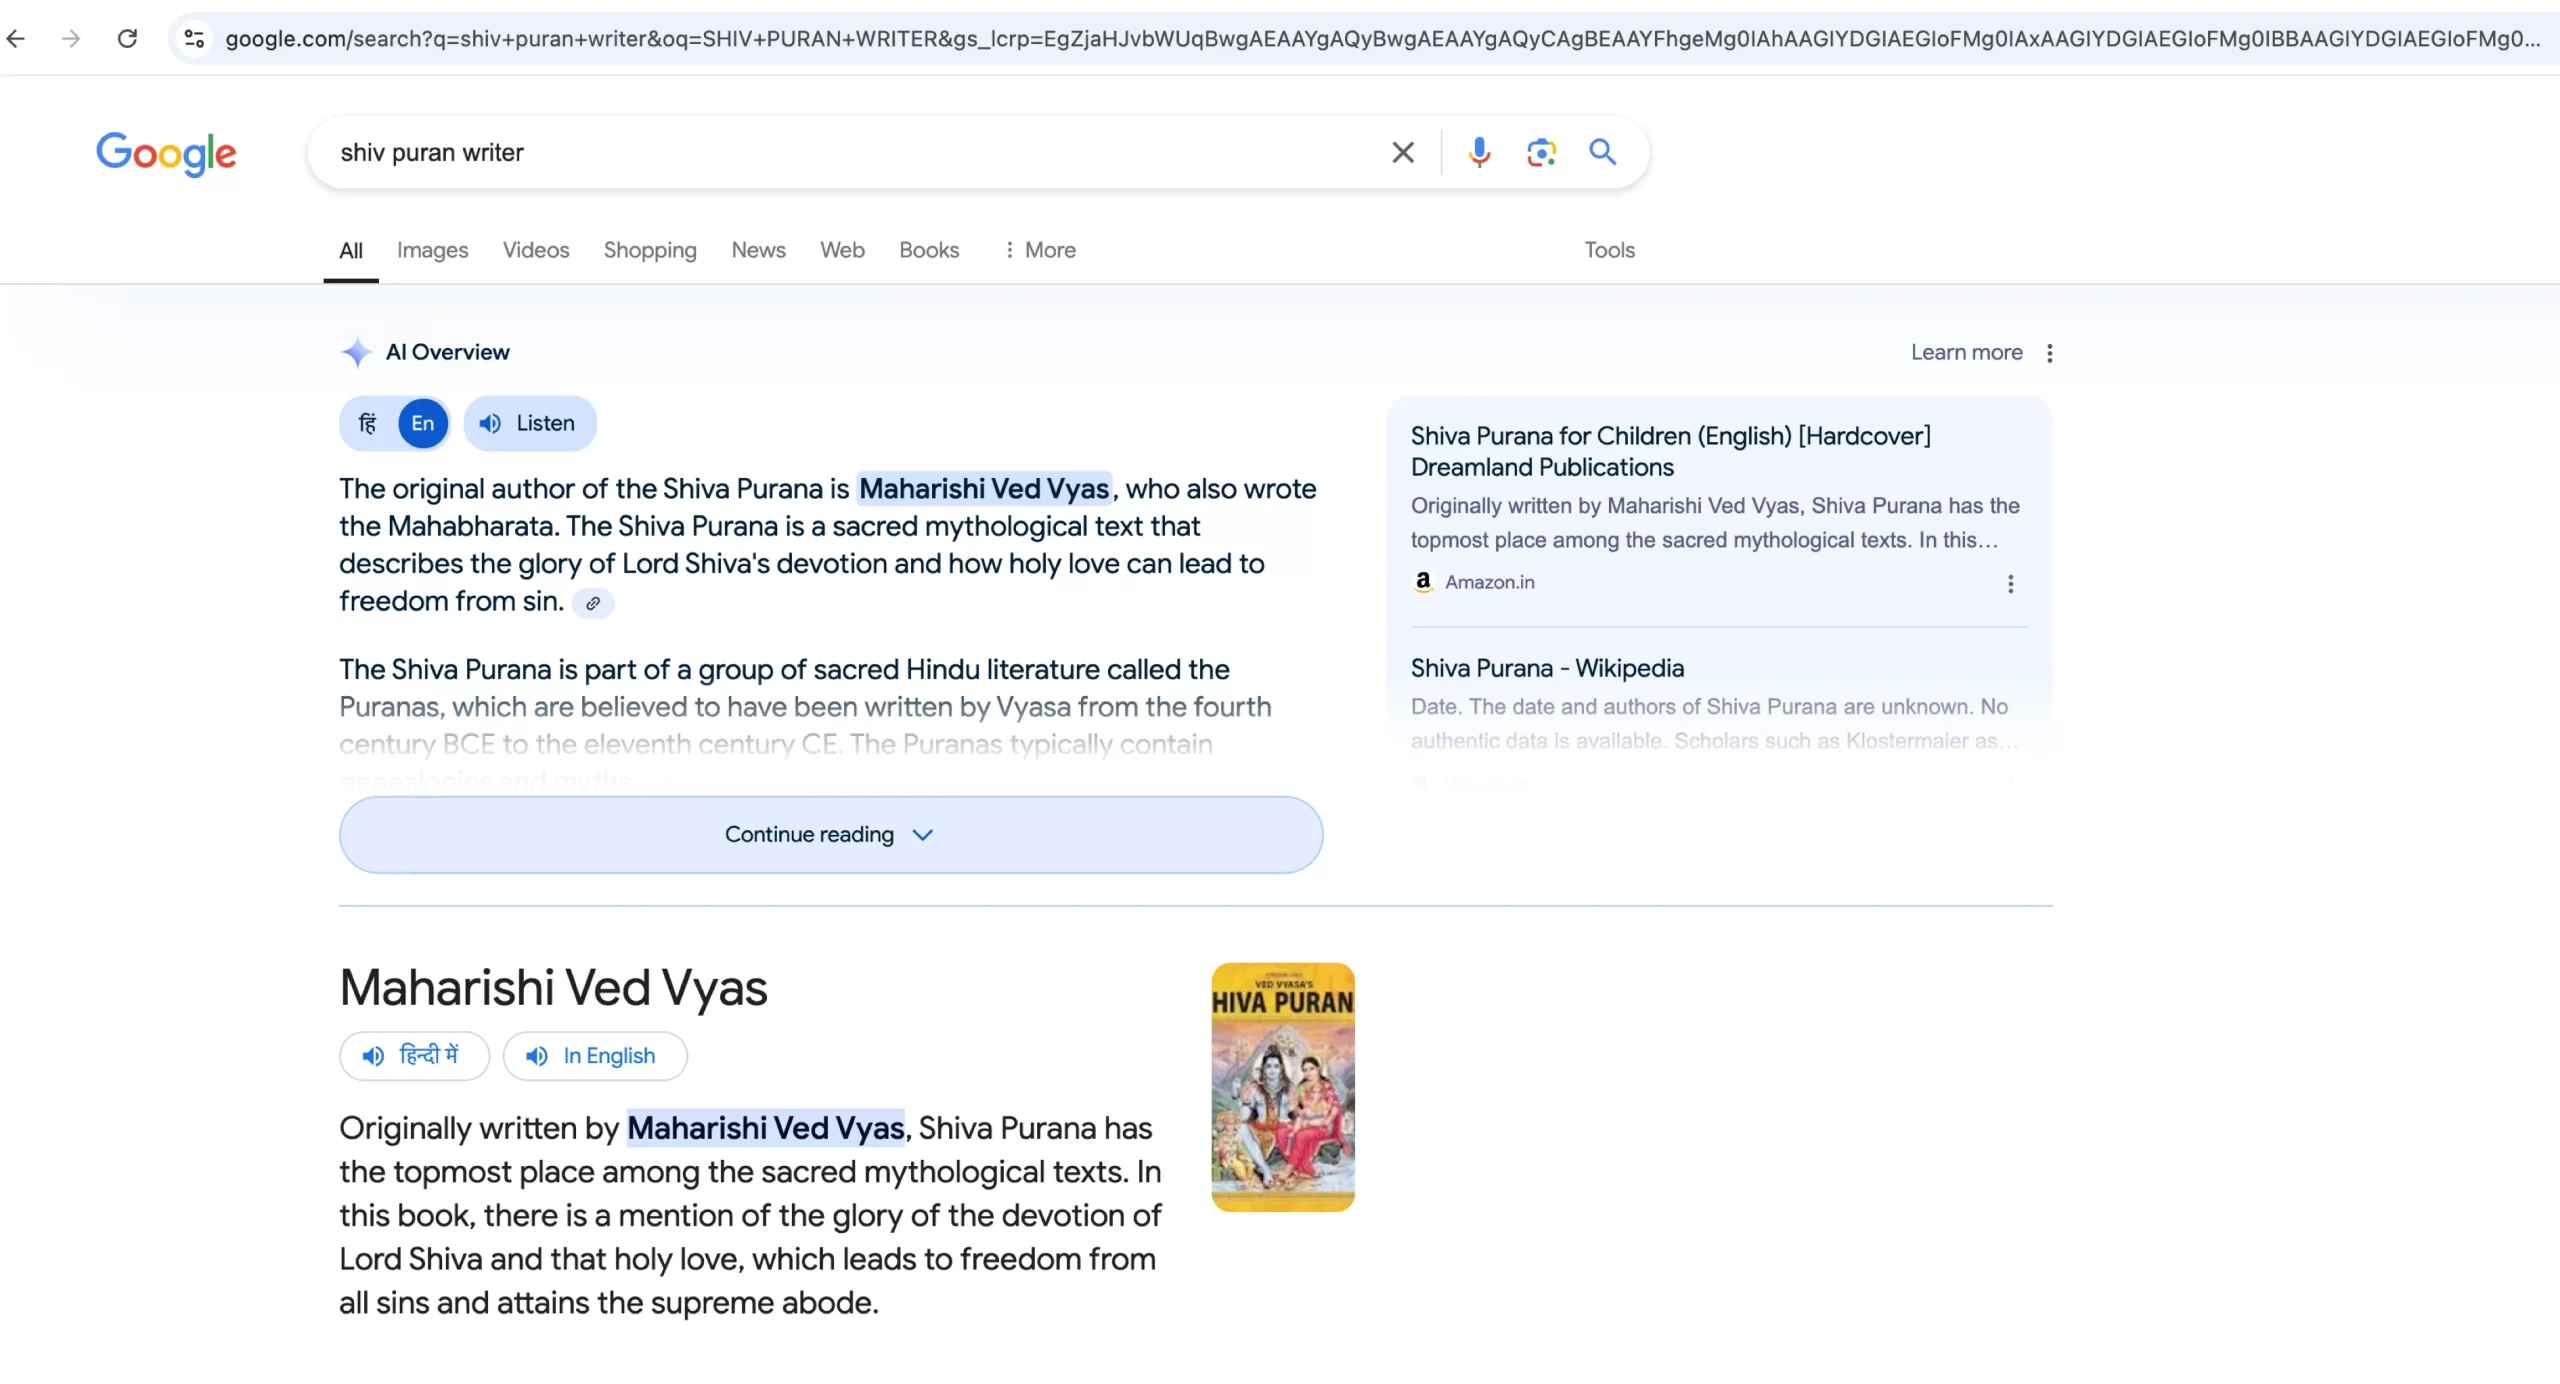Click the citation link icon after 'sin.'

[x=593, y=603]
